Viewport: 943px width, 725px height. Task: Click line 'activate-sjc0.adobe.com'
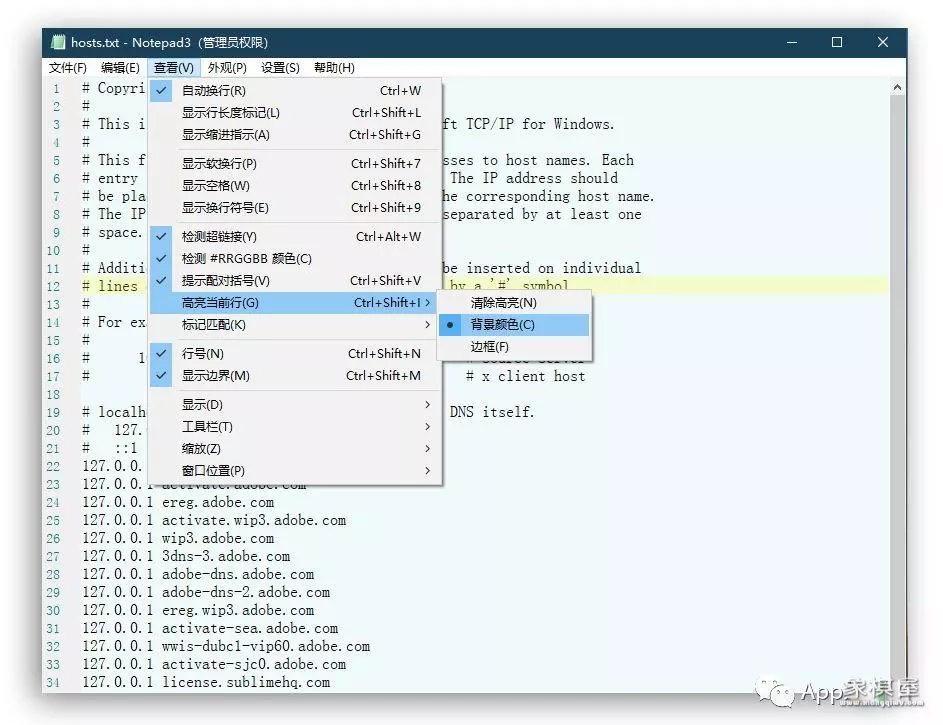(x=254, y=664)
